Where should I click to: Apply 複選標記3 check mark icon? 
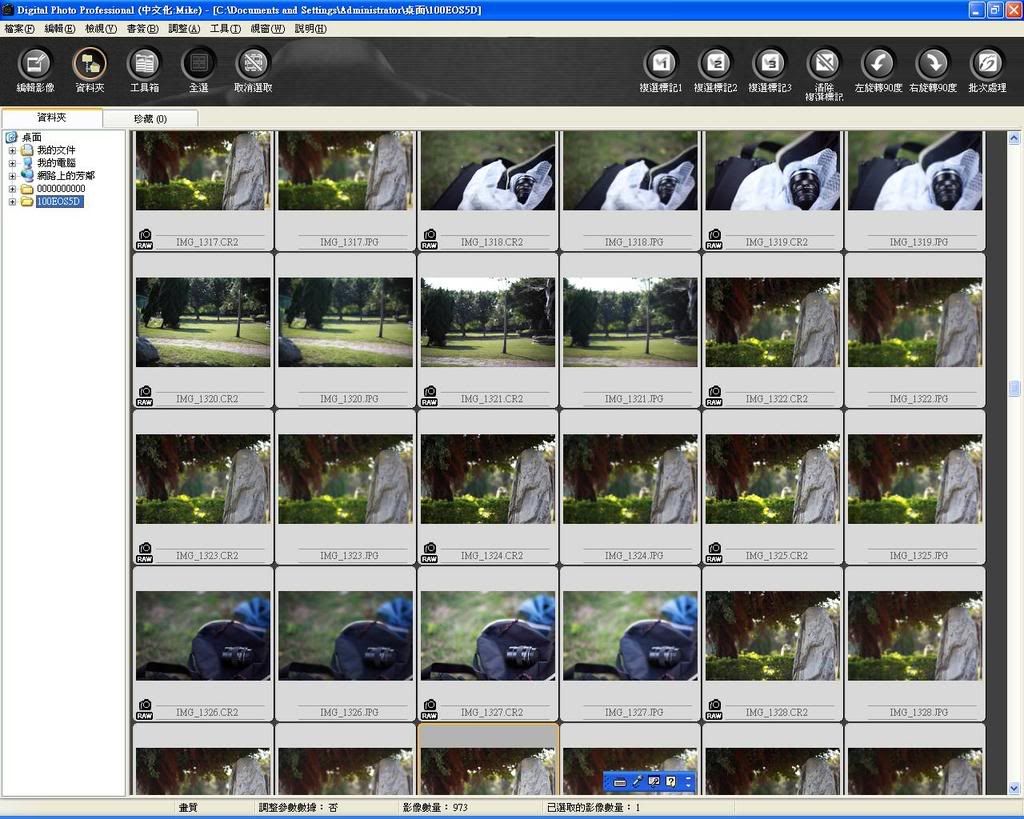click(769, 64)
